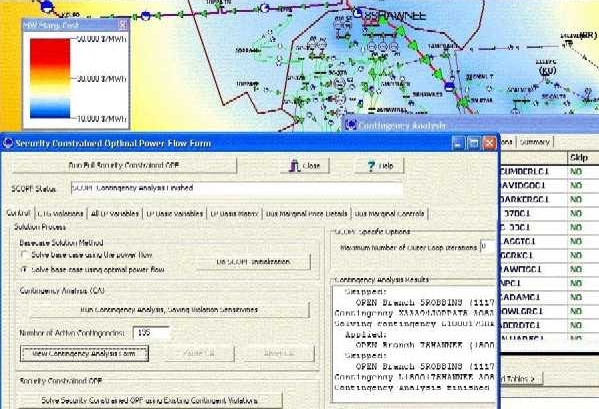
Task: Click the red region of the marginal cost legend
Action: (50, 52)
